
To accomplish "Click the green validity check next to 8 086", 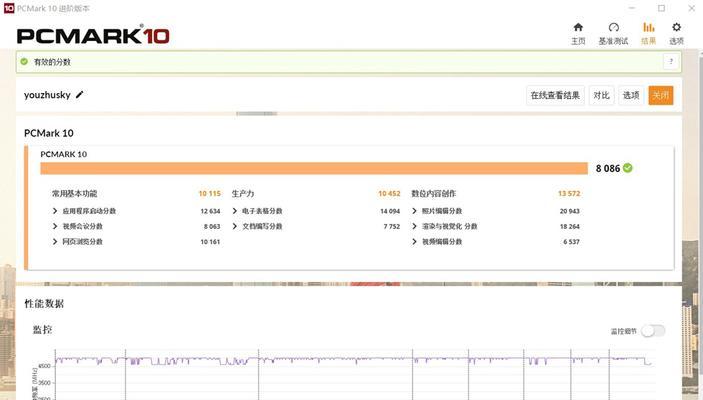I will [628, 168].
